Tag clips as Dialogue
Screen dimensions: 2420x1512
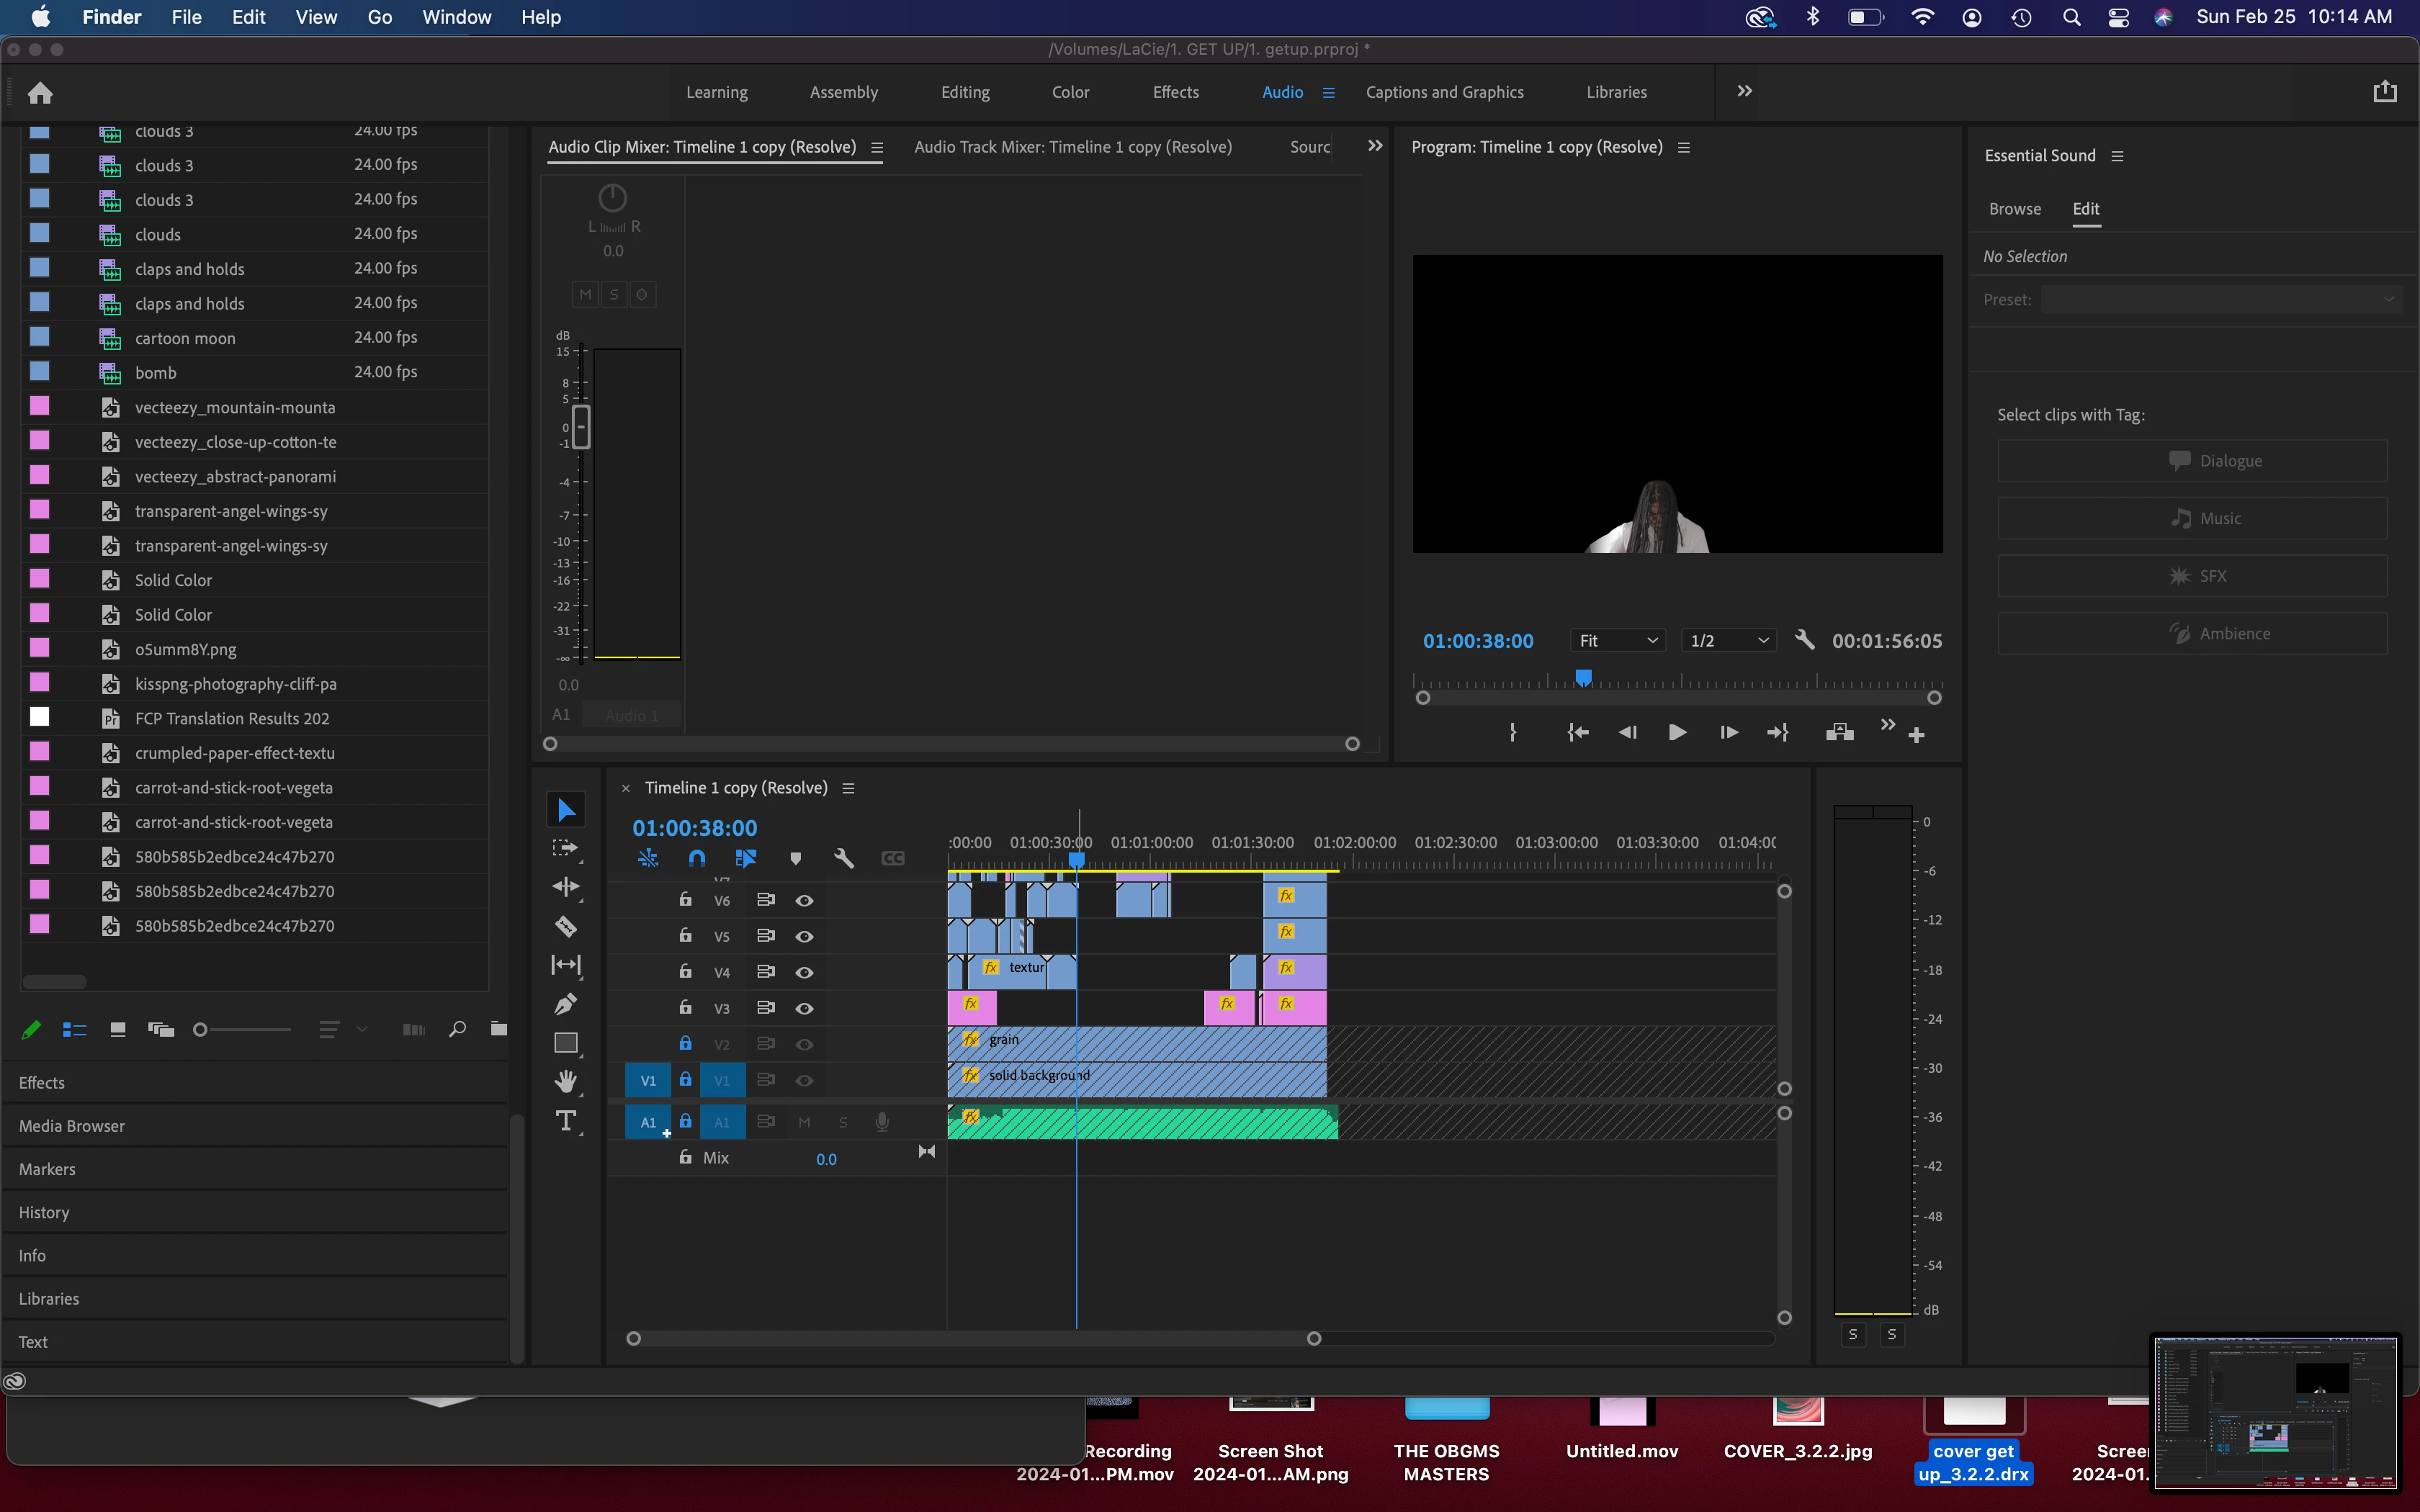(x=2192, y=461)
